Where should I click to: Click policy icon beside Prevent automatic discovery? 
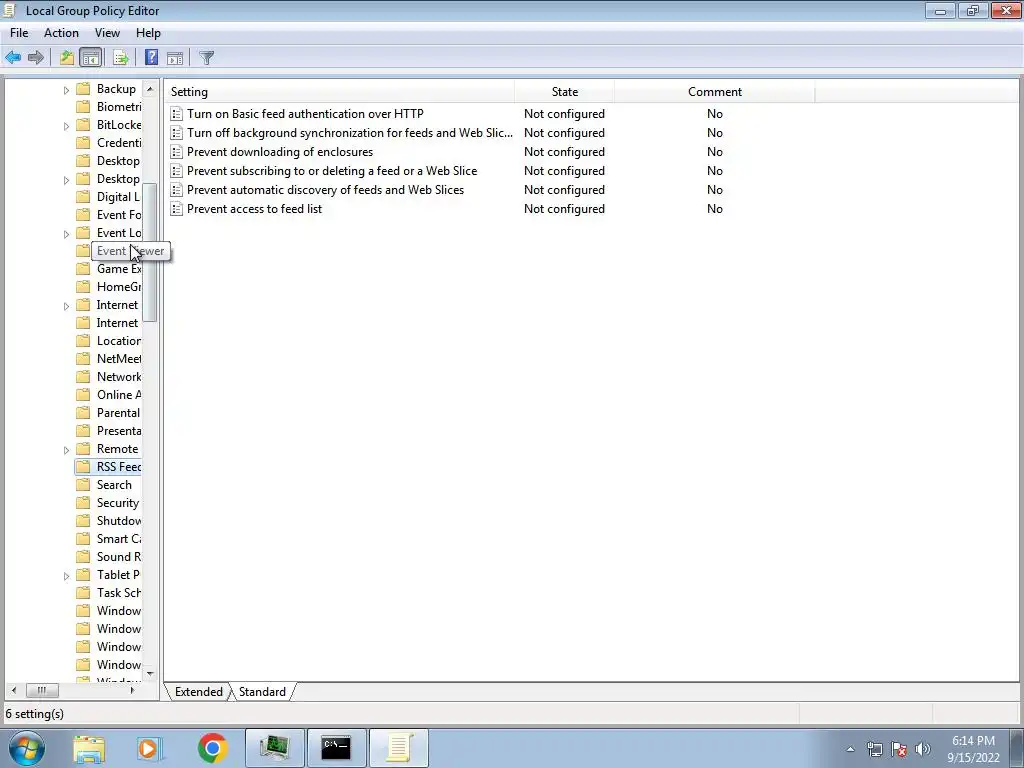176,189
